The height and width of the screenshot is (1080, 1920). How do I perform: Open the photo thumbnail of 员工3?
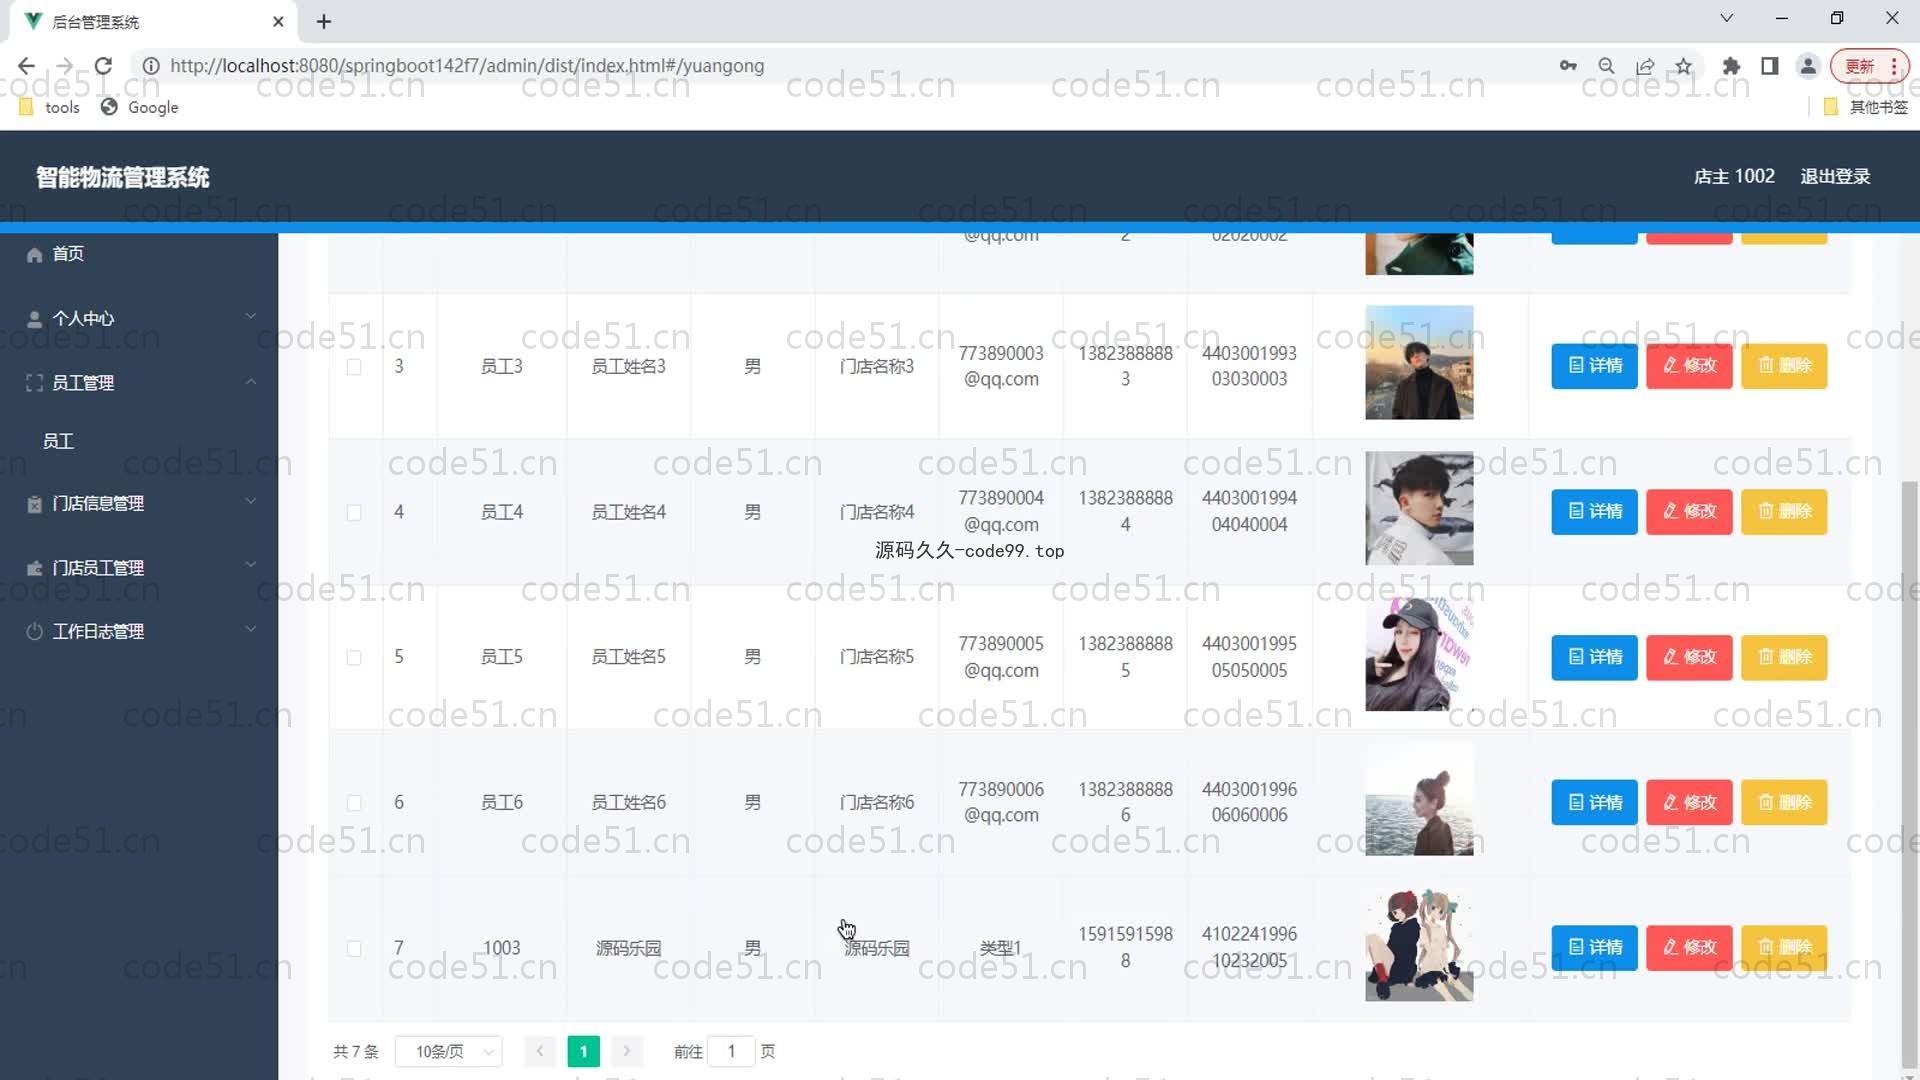pos(1419,362)
